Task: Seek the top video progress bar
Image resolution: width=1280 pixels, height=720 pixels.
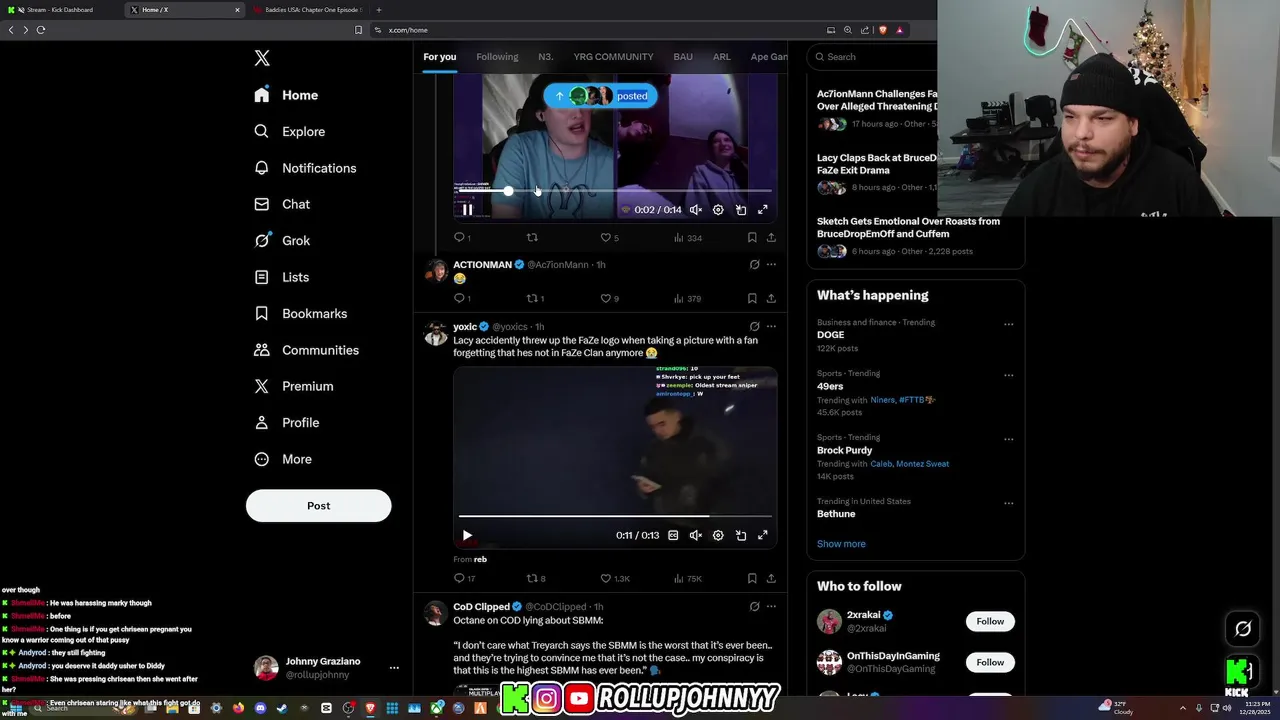Action: [x=615, y=191]
